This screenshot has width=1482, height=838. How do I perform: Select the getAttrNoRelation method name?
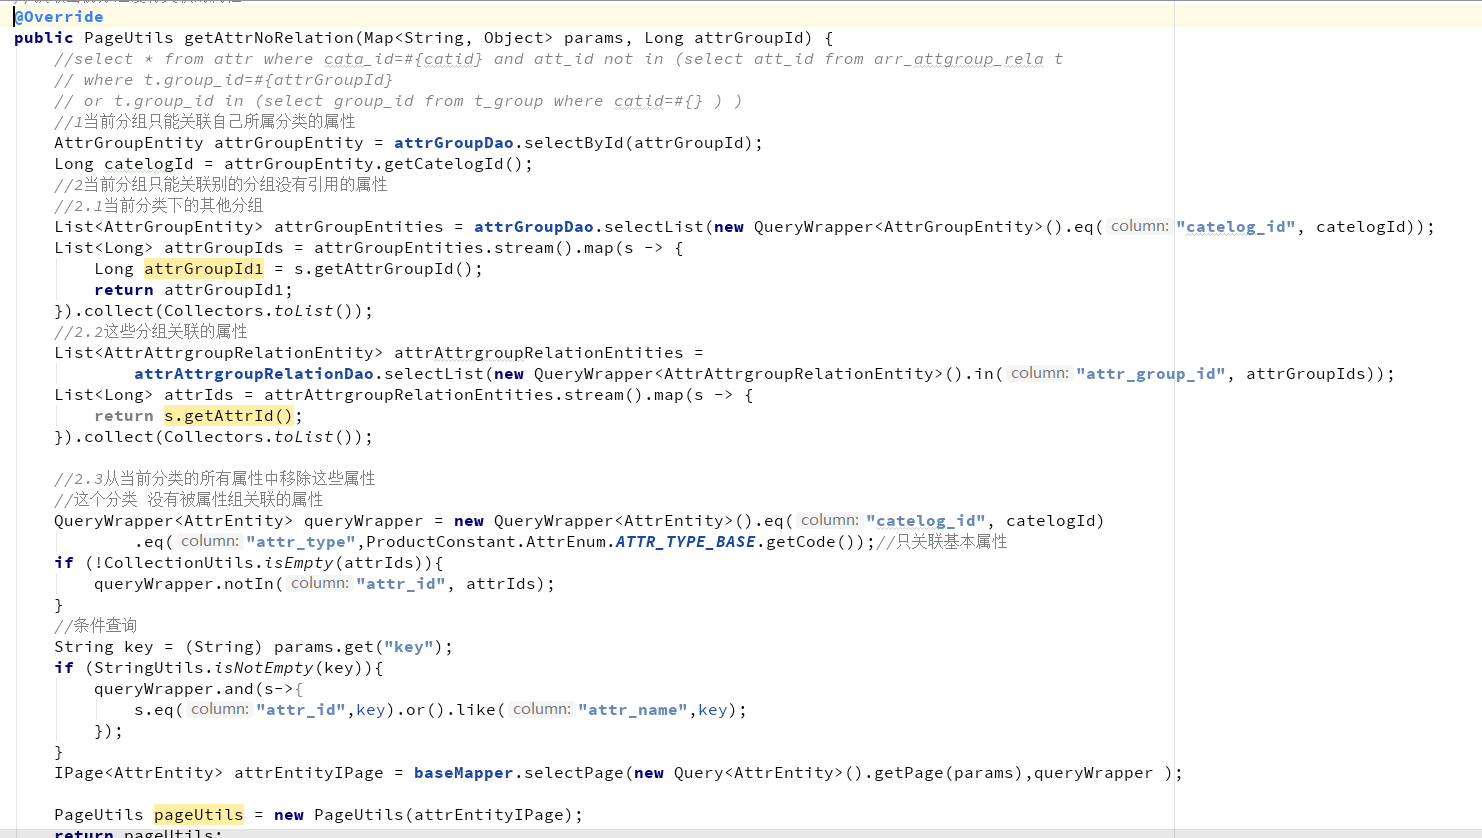[269, 37]
